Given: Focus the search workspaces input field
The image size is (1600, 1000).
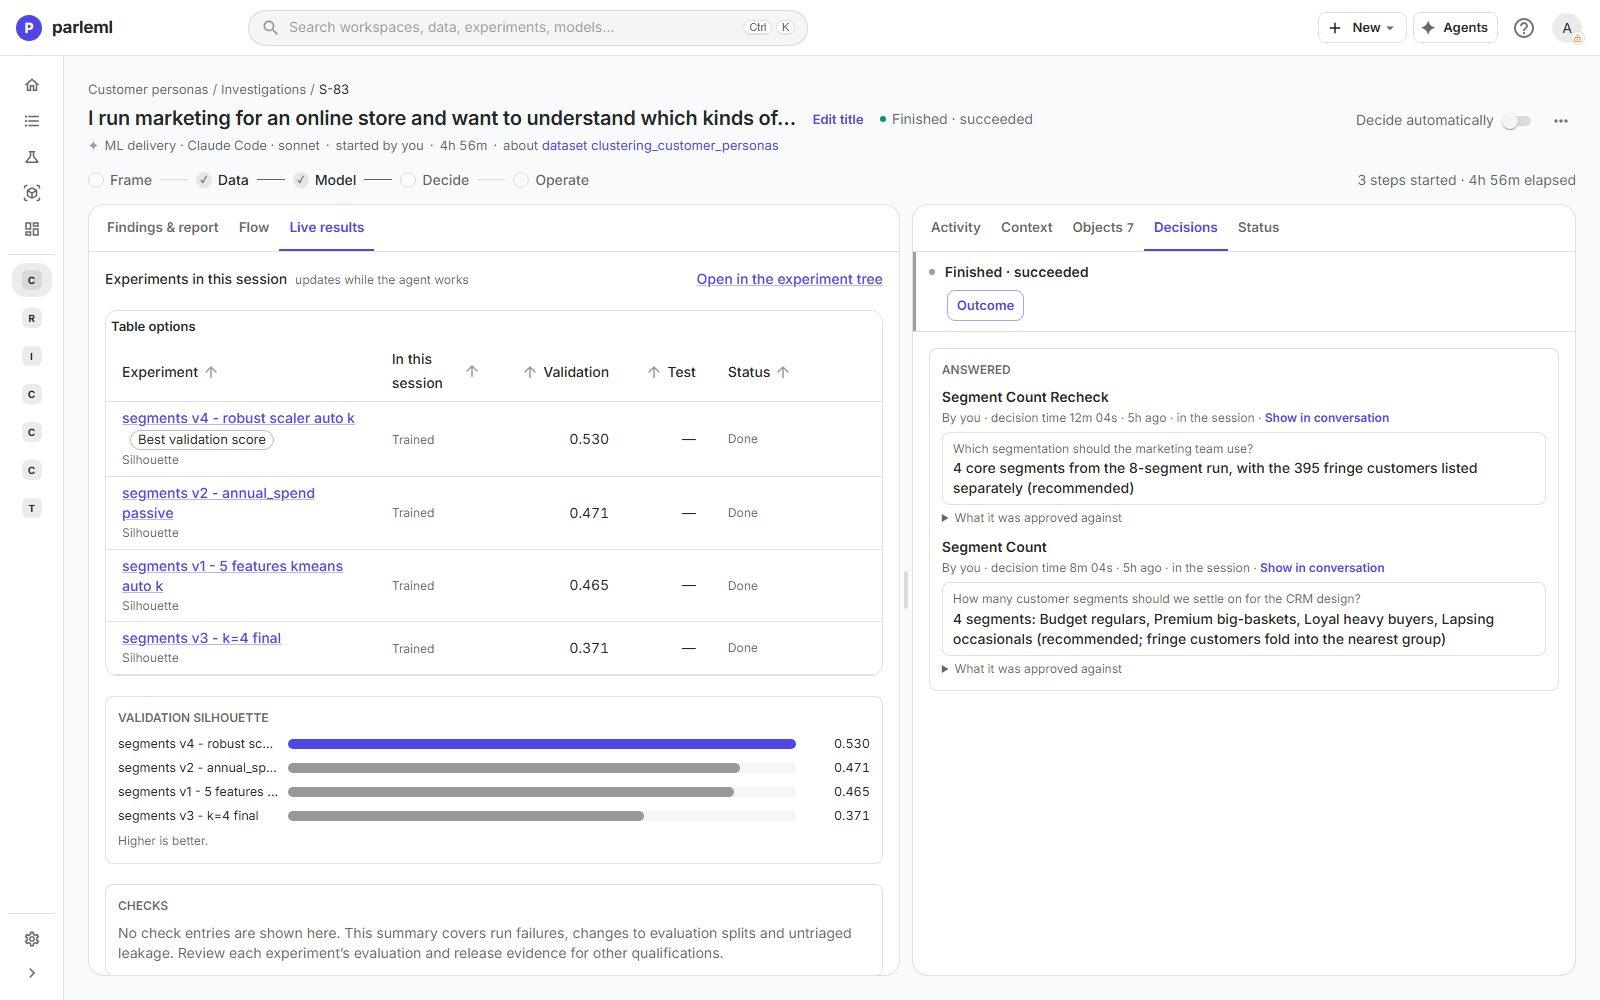Looking at the screenshot, I should (528, 28).
